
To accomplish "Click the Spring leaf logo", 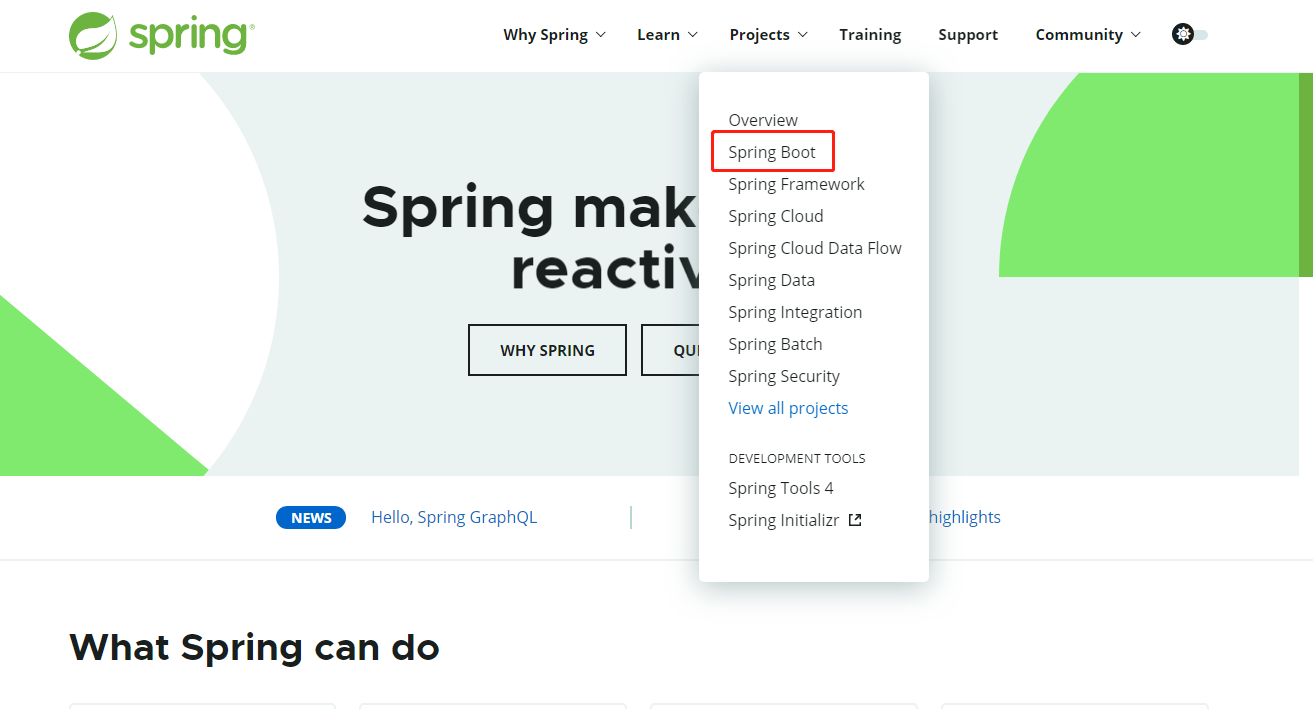I will pos(93,34).
